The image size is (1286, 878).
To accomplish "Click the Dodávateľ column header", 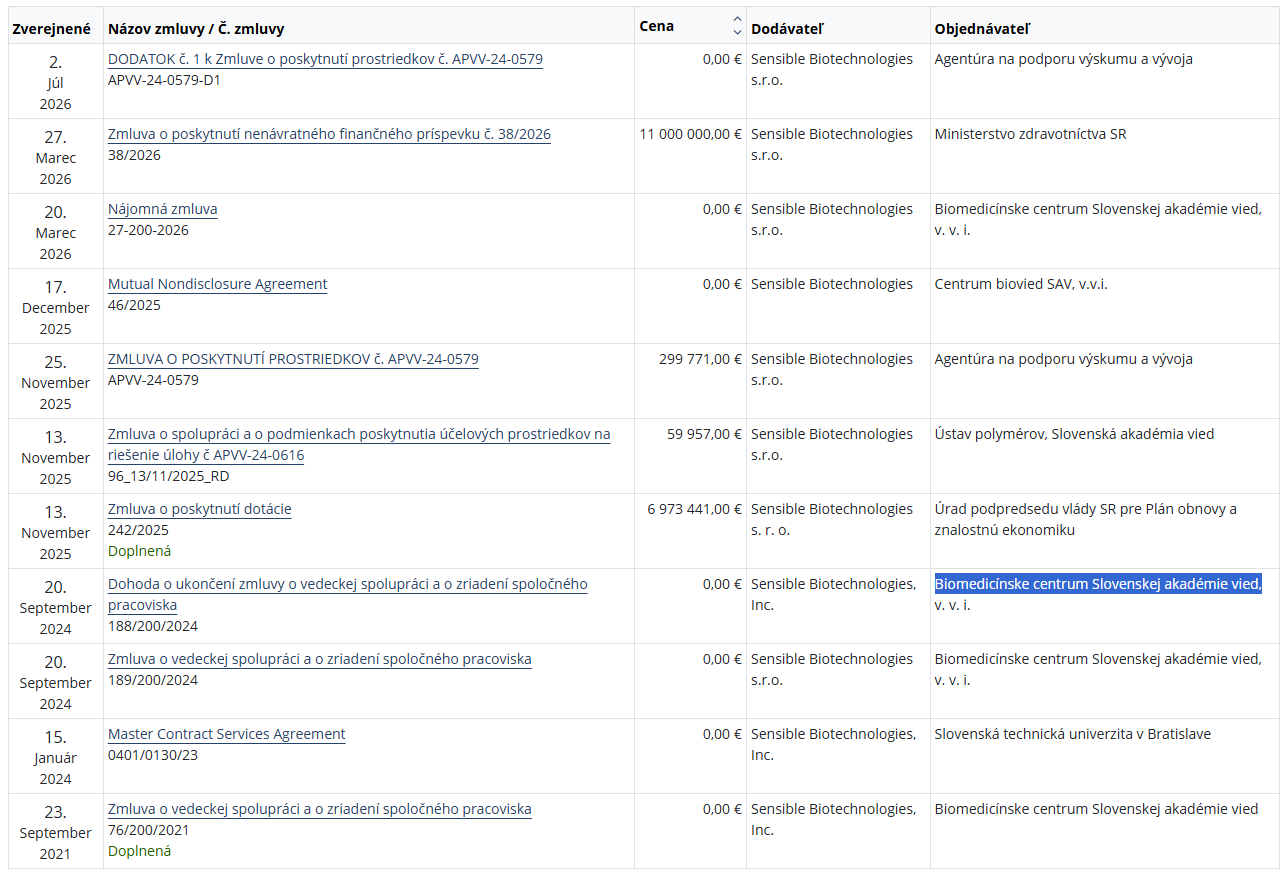I will 788,29.
